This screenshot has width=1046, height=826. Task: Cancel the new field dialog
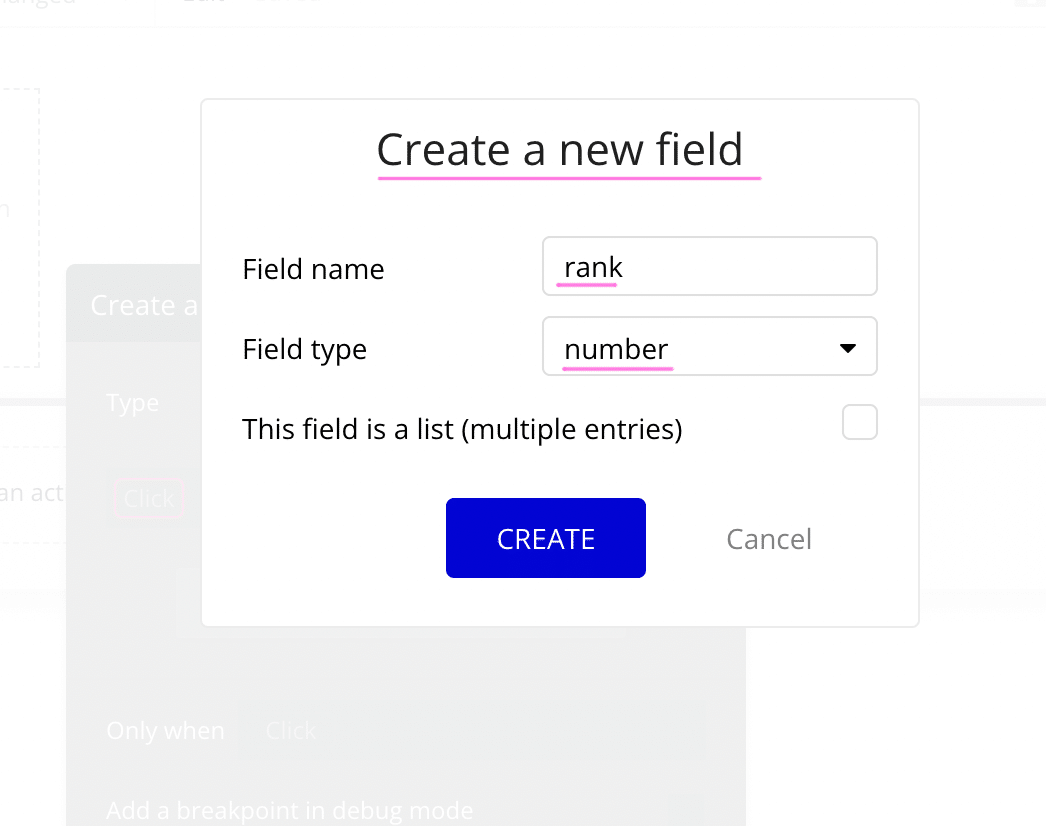pos(768,539)
